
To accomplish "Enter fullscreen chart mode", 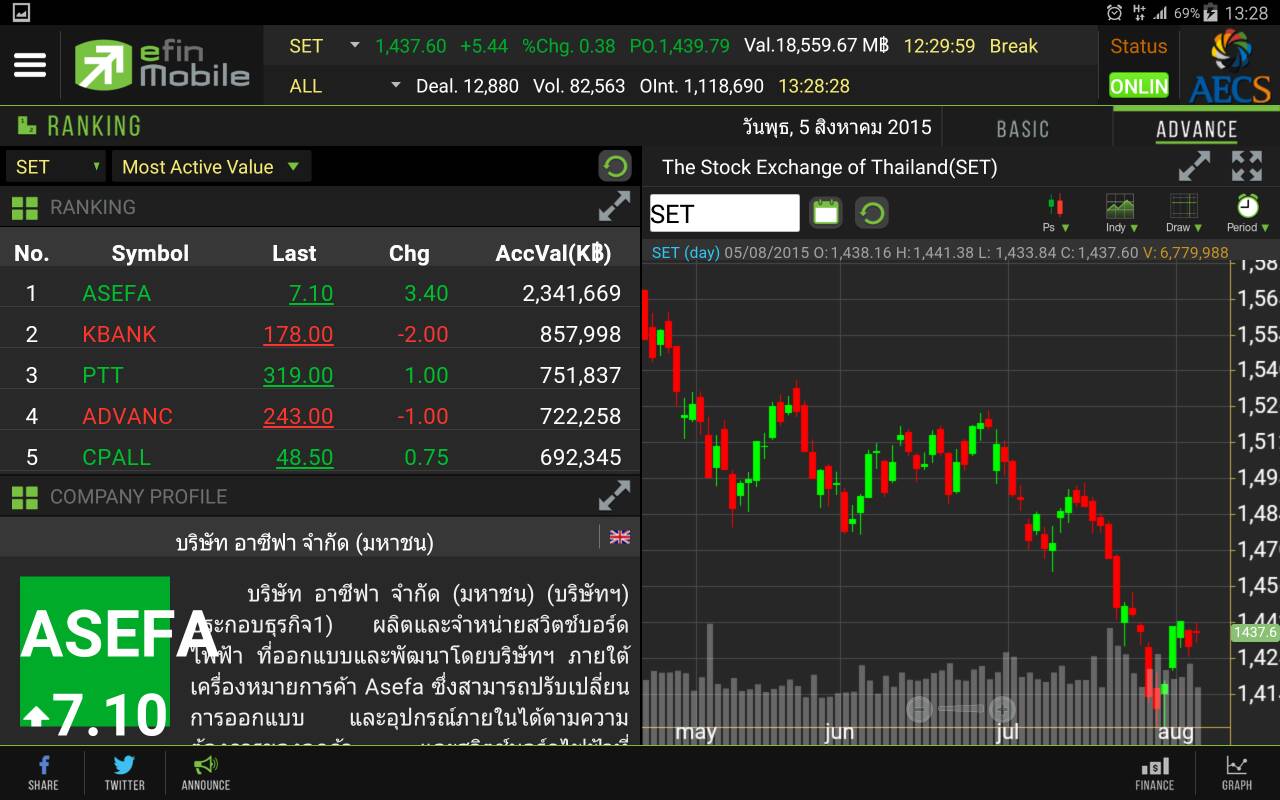I will [x=1247, y=166].
